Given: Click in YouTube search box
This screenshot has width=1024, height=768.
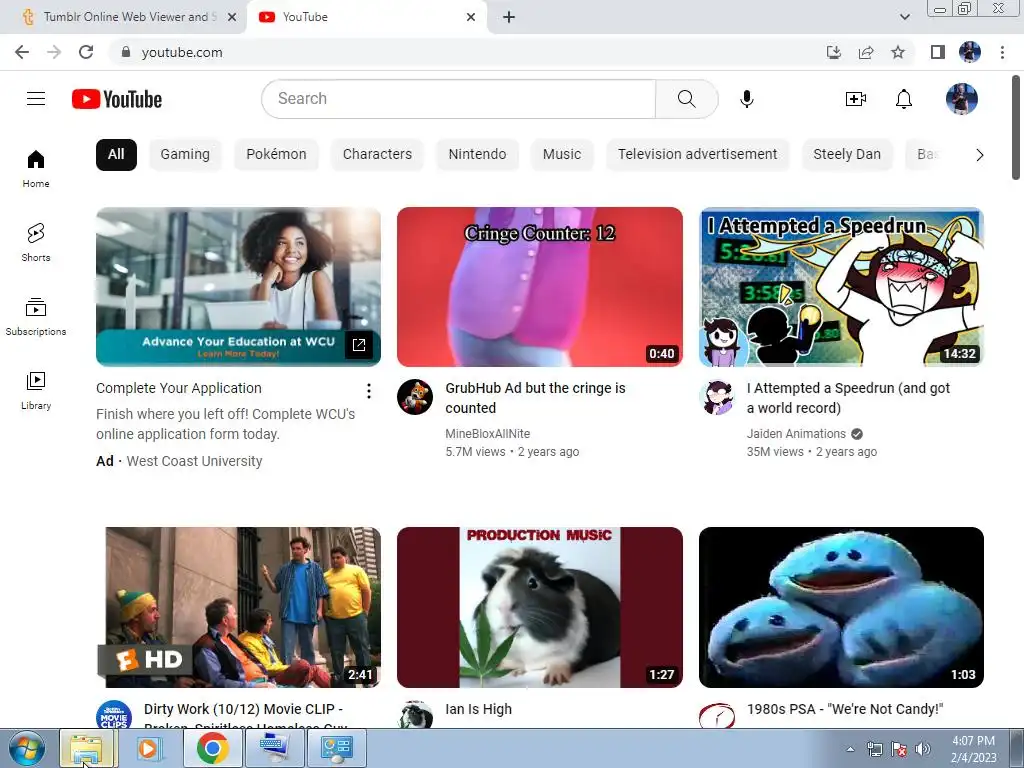Looking at the screenshot, I should 458,99.
